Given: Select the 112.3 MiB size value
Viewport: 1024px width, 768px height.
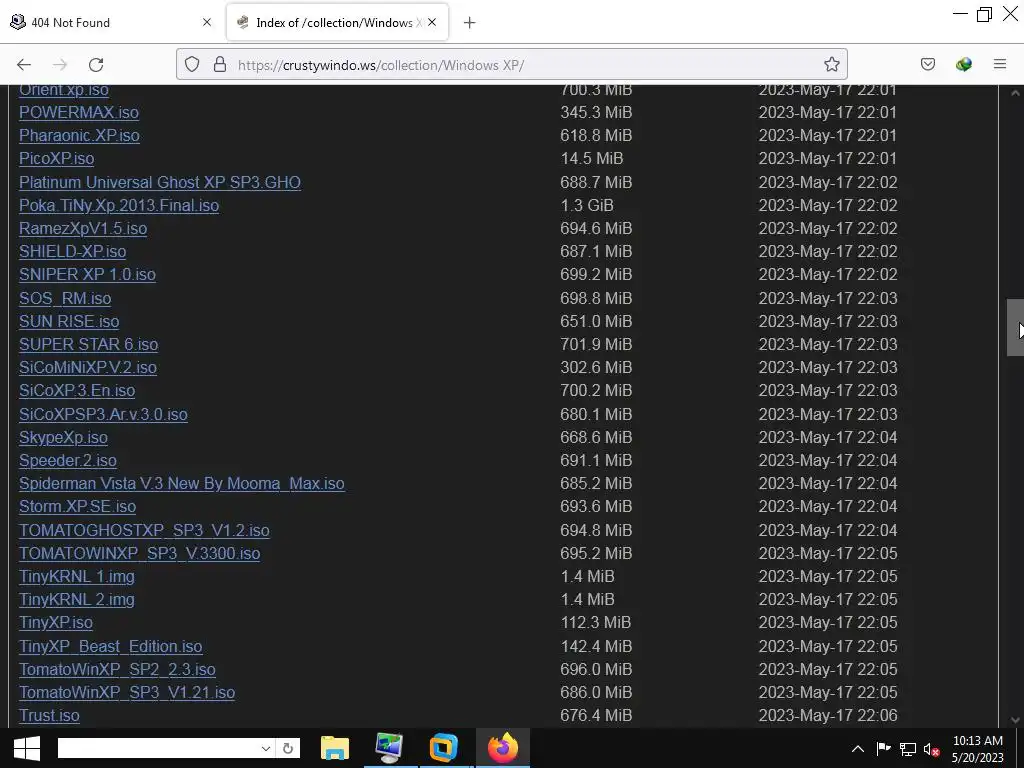Looking at the screenshot, I should click(596, 622).
